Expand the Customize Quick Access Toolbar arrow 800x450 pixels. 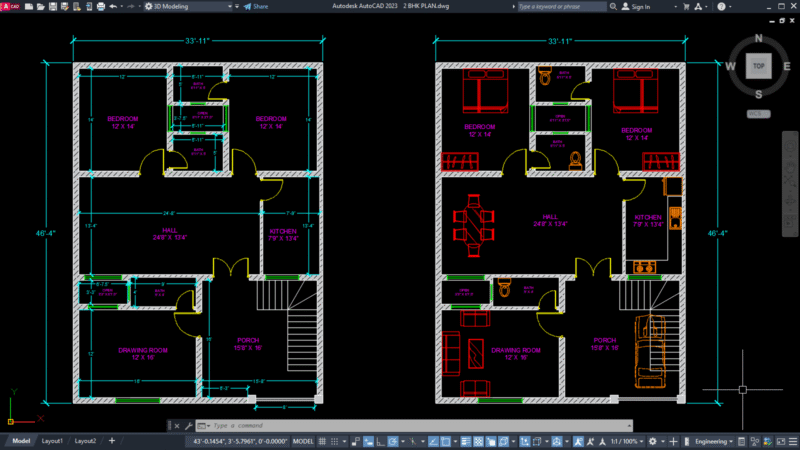click(x=237, y=6)
